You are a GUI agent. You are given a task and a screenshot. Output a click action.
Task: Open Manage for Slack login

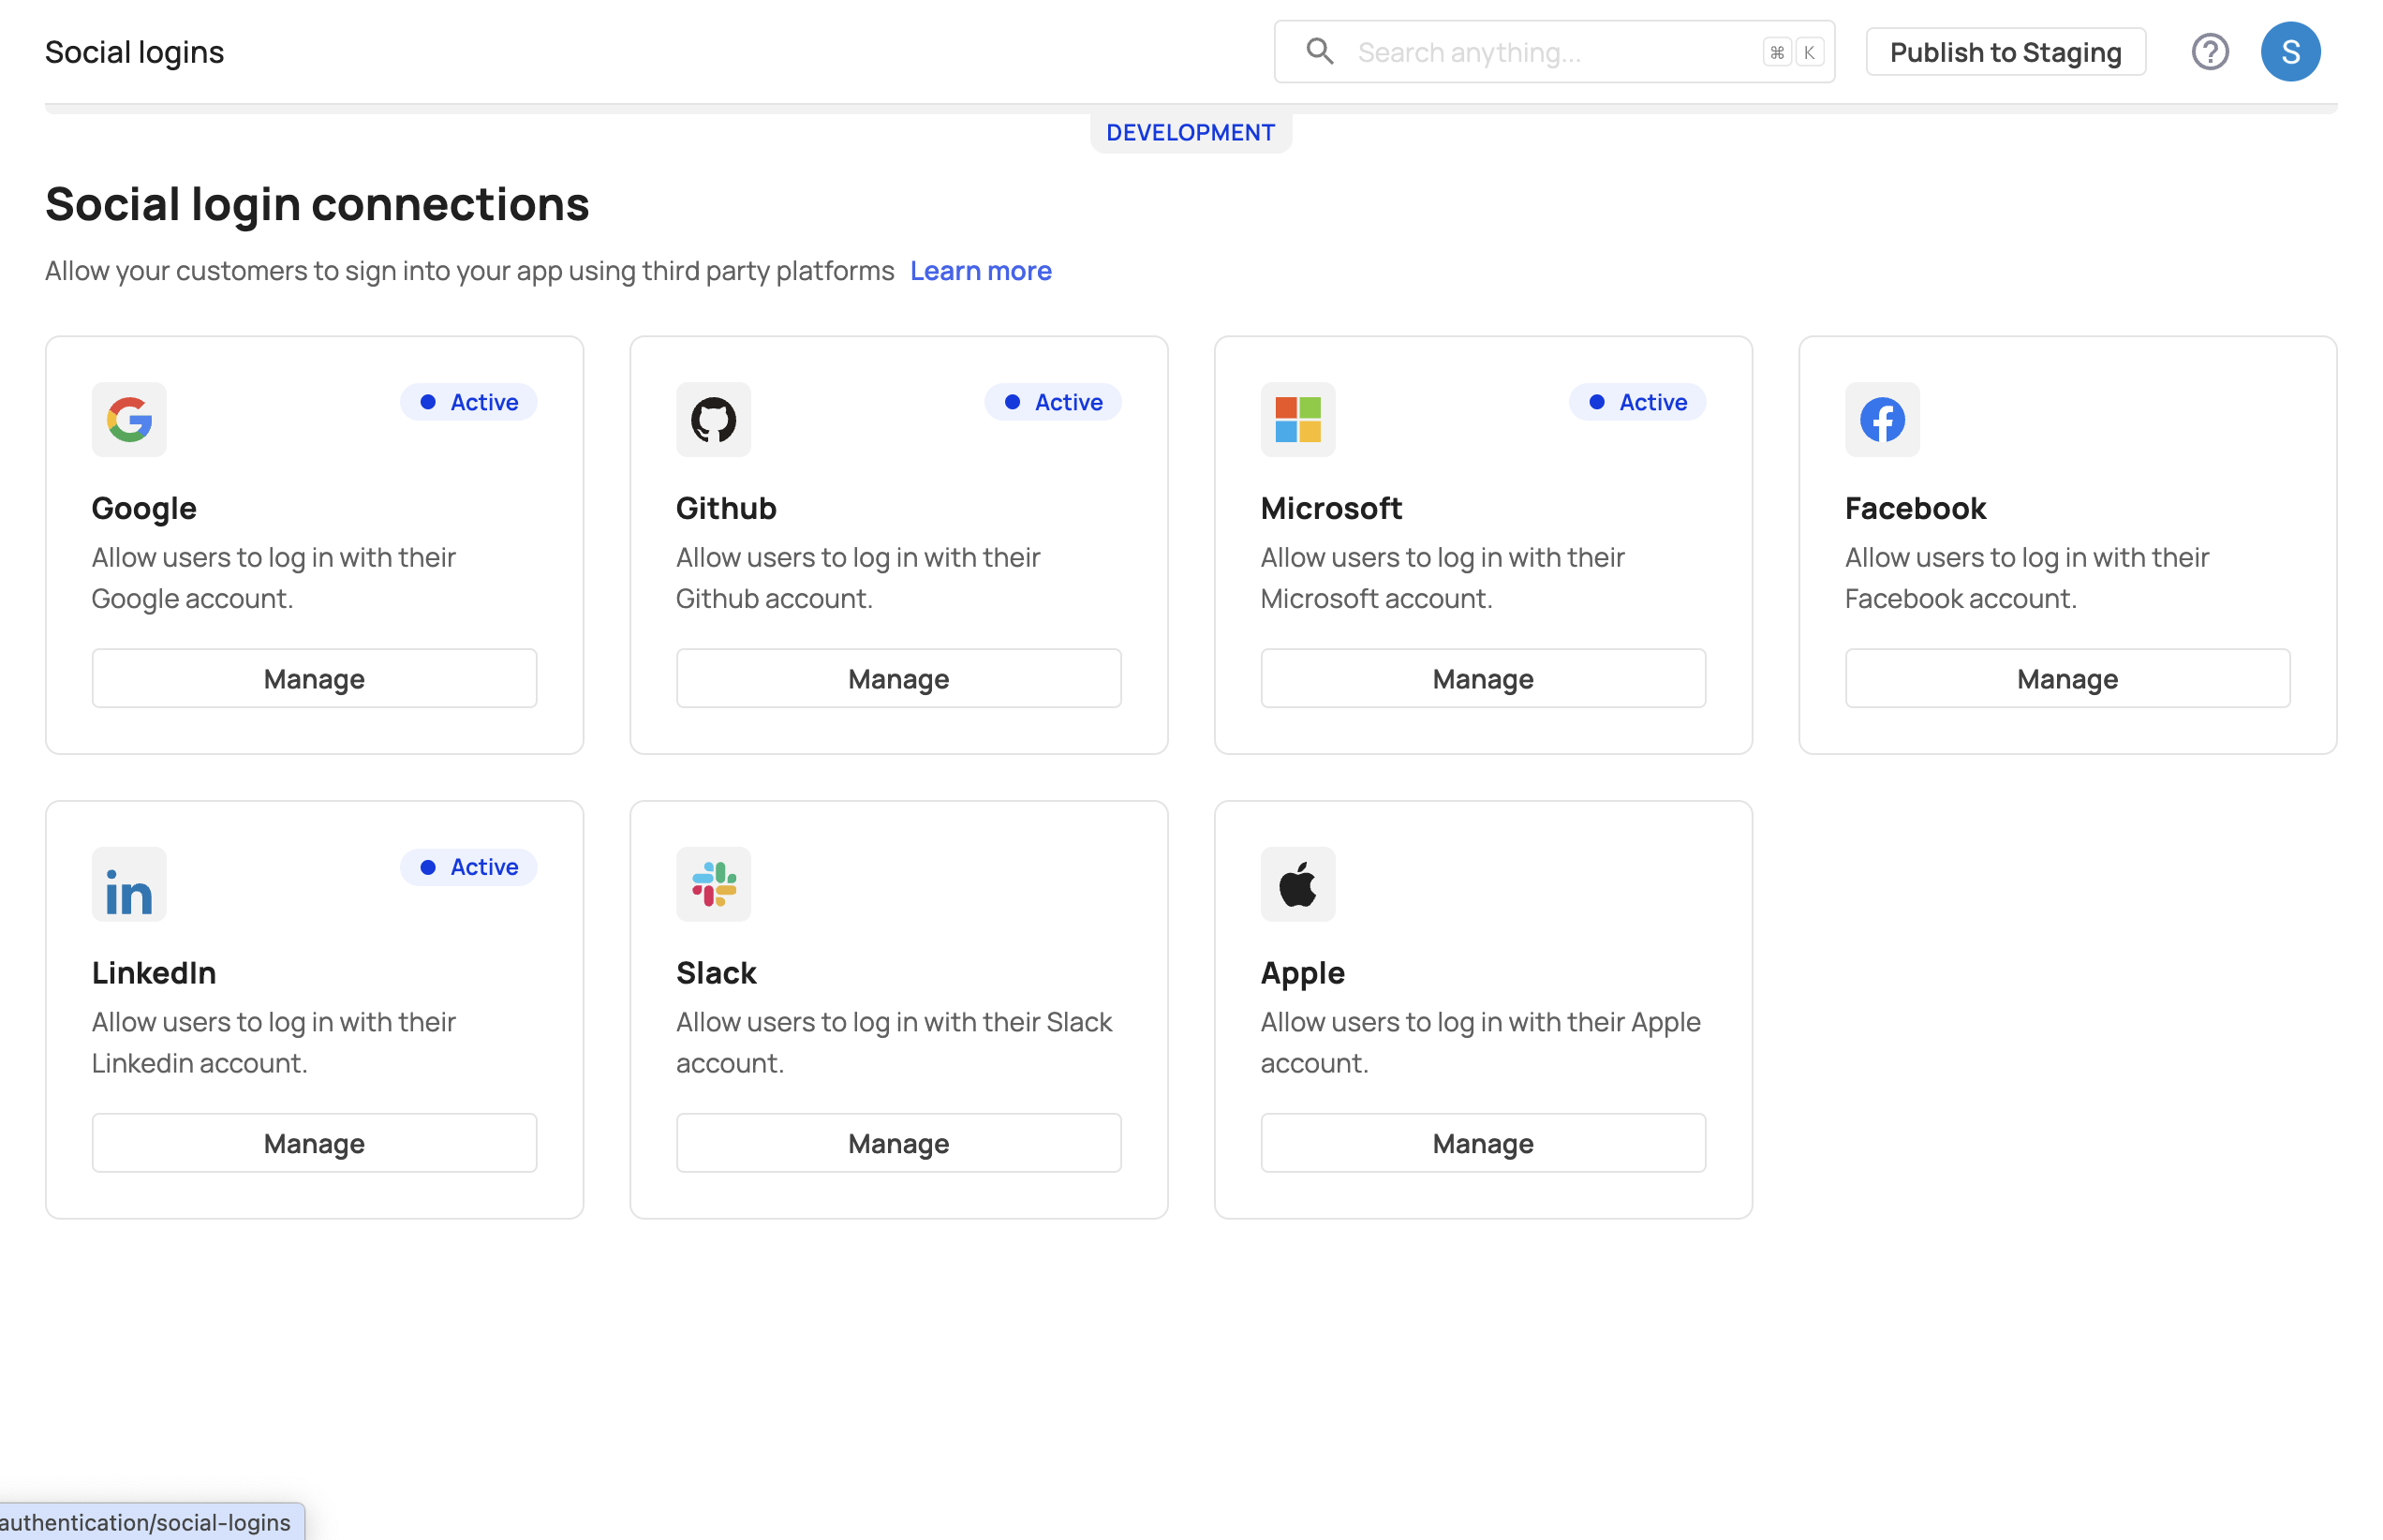click(898, 1142)
